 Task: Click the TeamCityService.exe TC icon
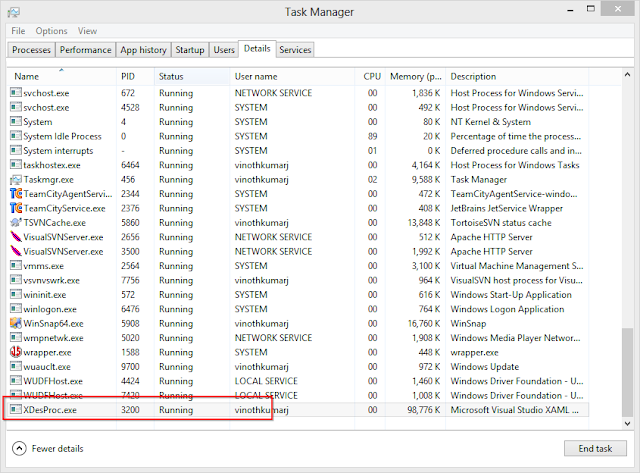tap(16, 208)
